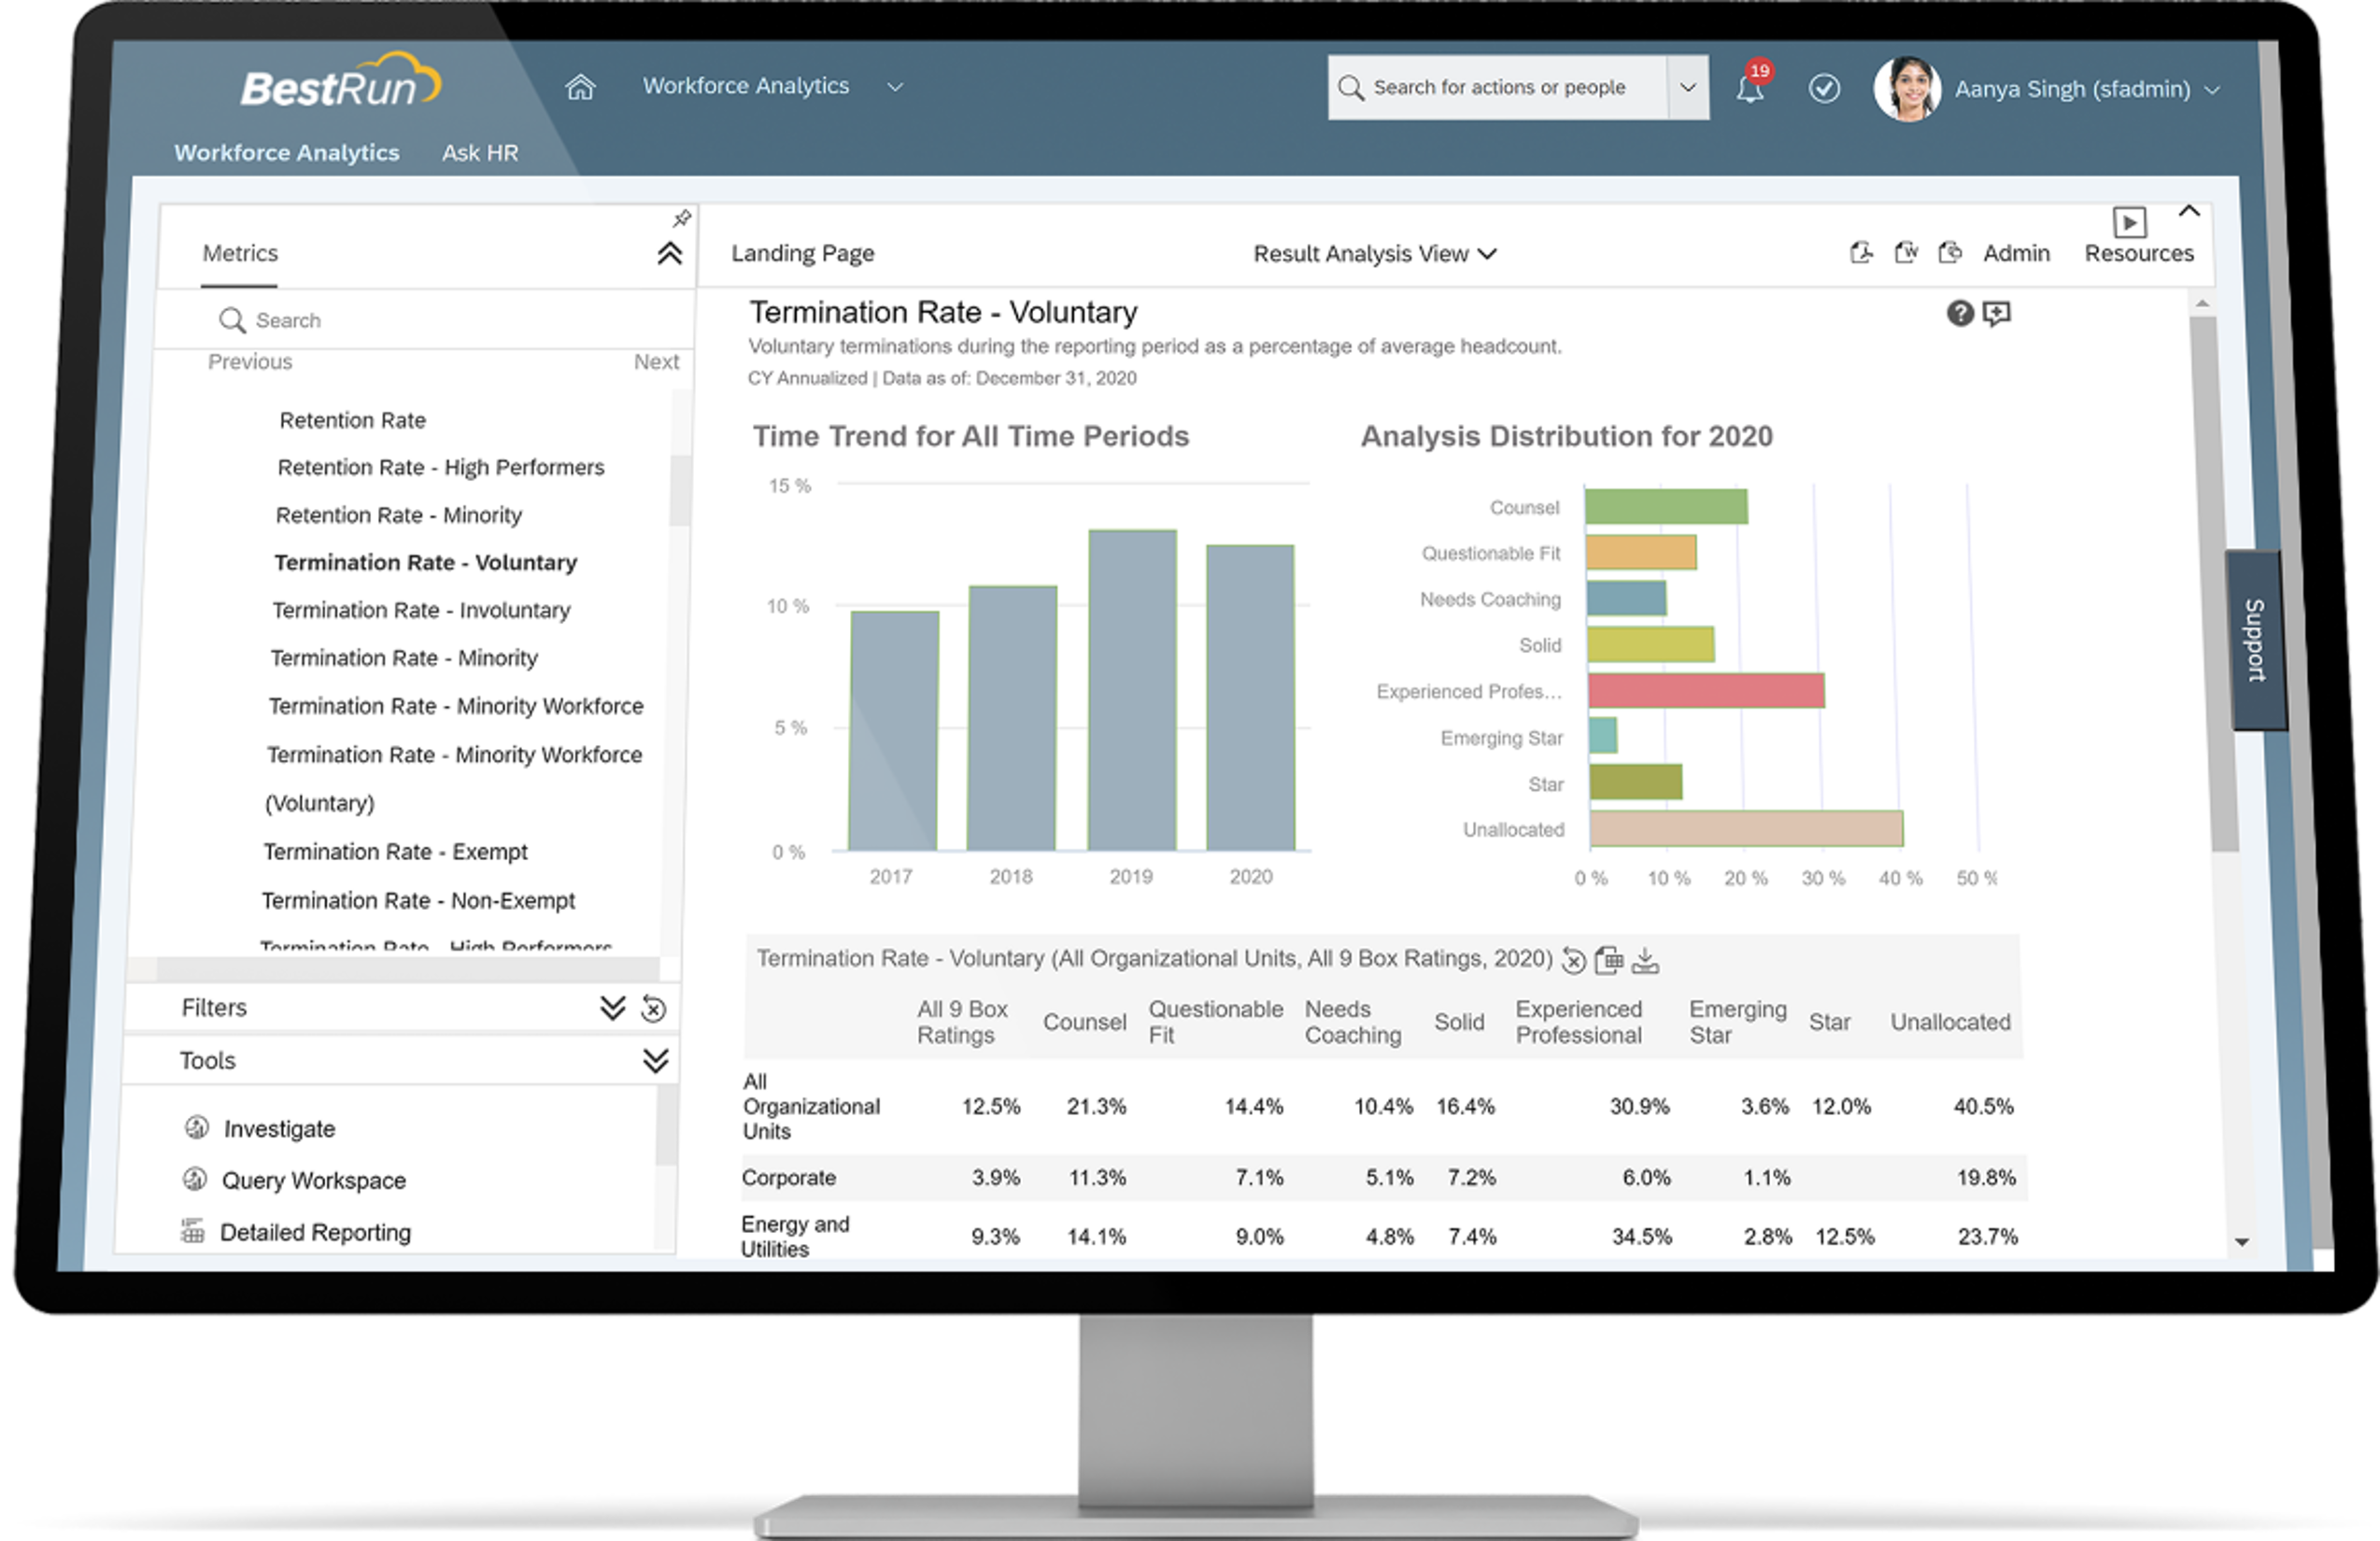Click the checkmark to-do icon in header
The height and width of the screenshot is (1541, 2380).
coord(1824,89)
